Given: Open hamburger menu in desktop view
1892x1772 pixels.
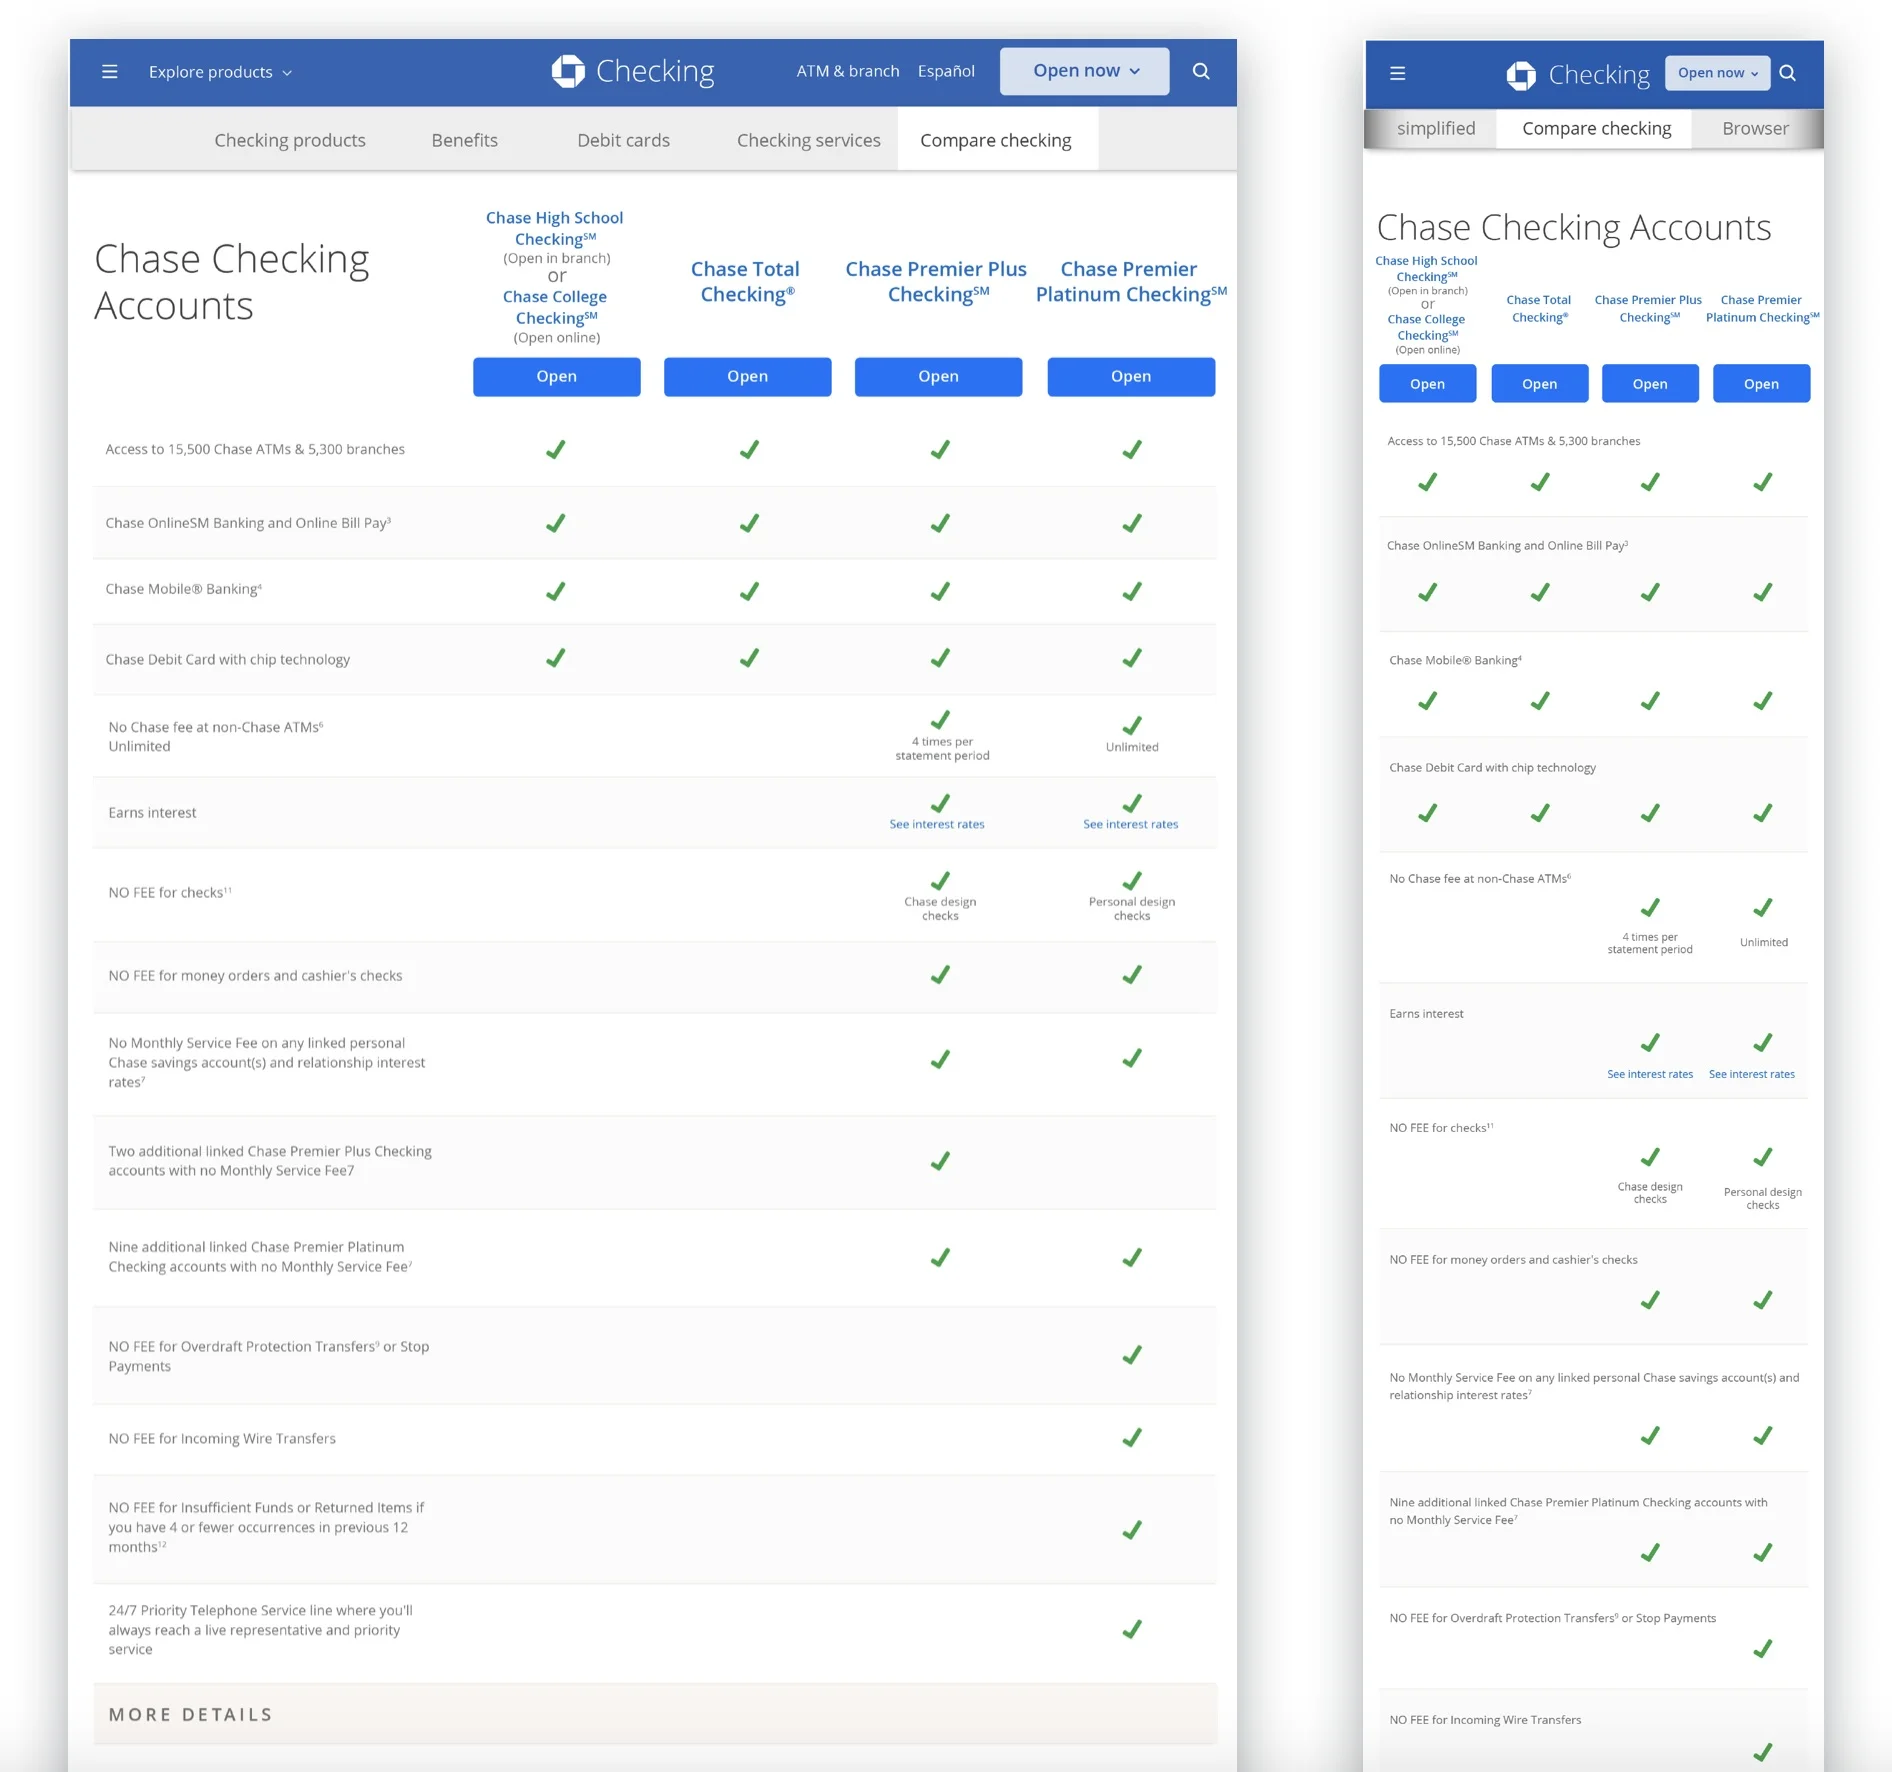Looking at the screenshot, I should [x=110, y=72].
